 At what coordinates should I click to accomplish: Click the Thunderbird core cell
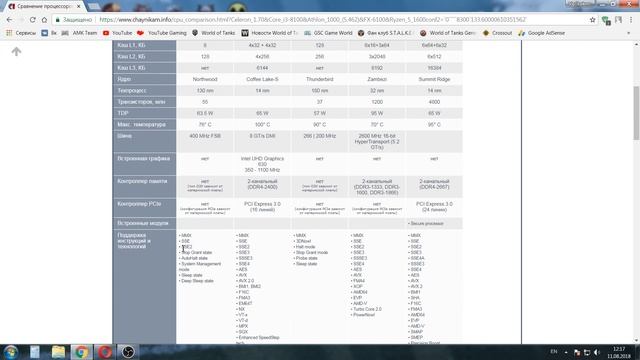pos(320,79)
